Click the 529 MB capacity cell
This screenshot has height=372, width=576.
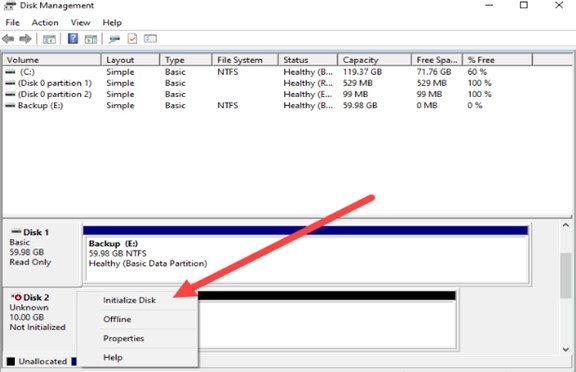(357, 83)
